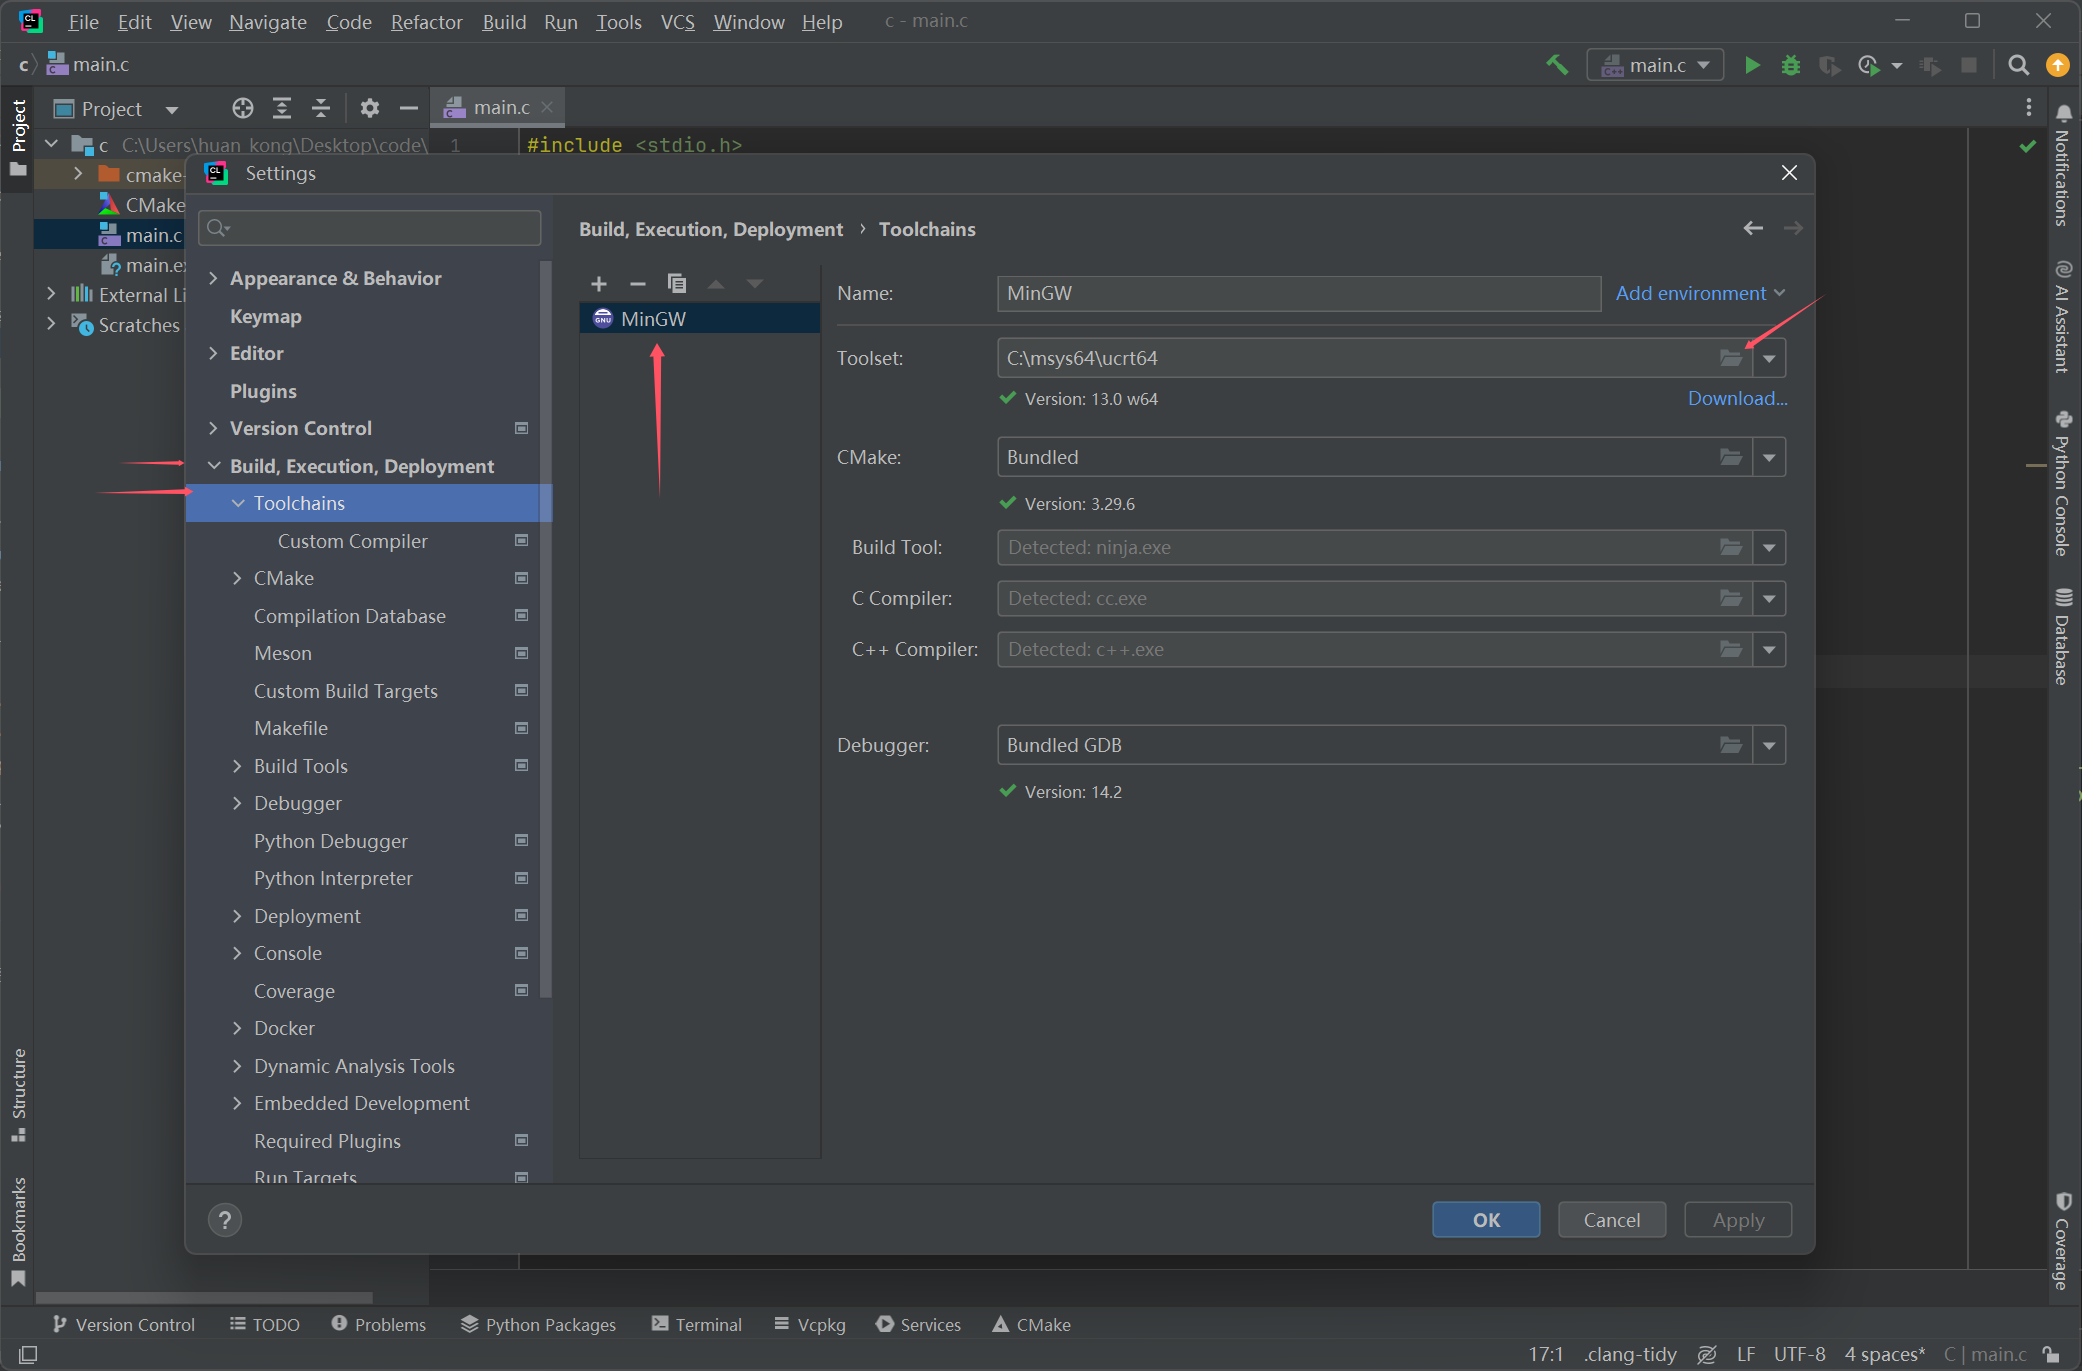
Task: Collapse Build, Execution, Deployment group
Action: [x=213, y=466]
